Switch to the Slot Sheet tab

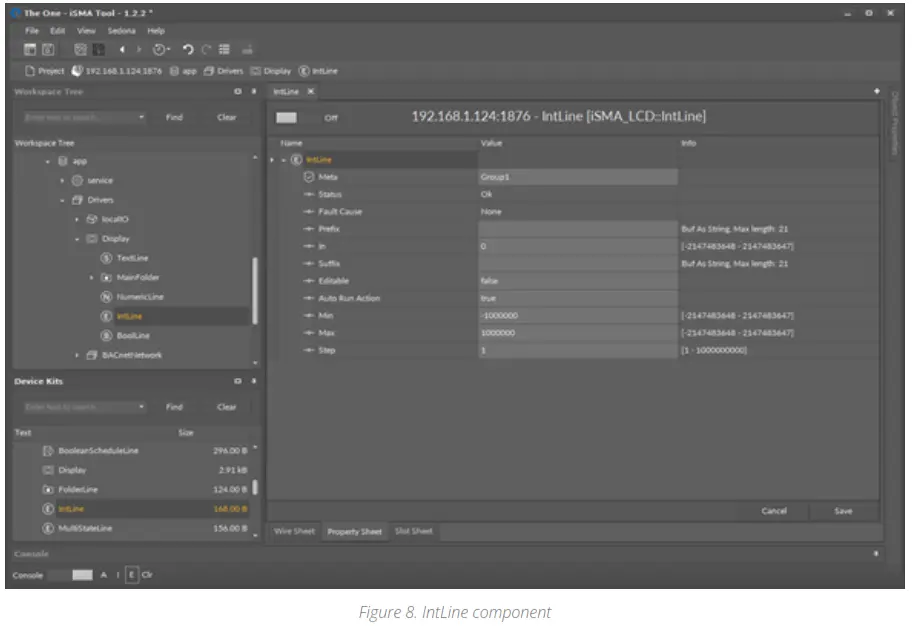(414, 532)
